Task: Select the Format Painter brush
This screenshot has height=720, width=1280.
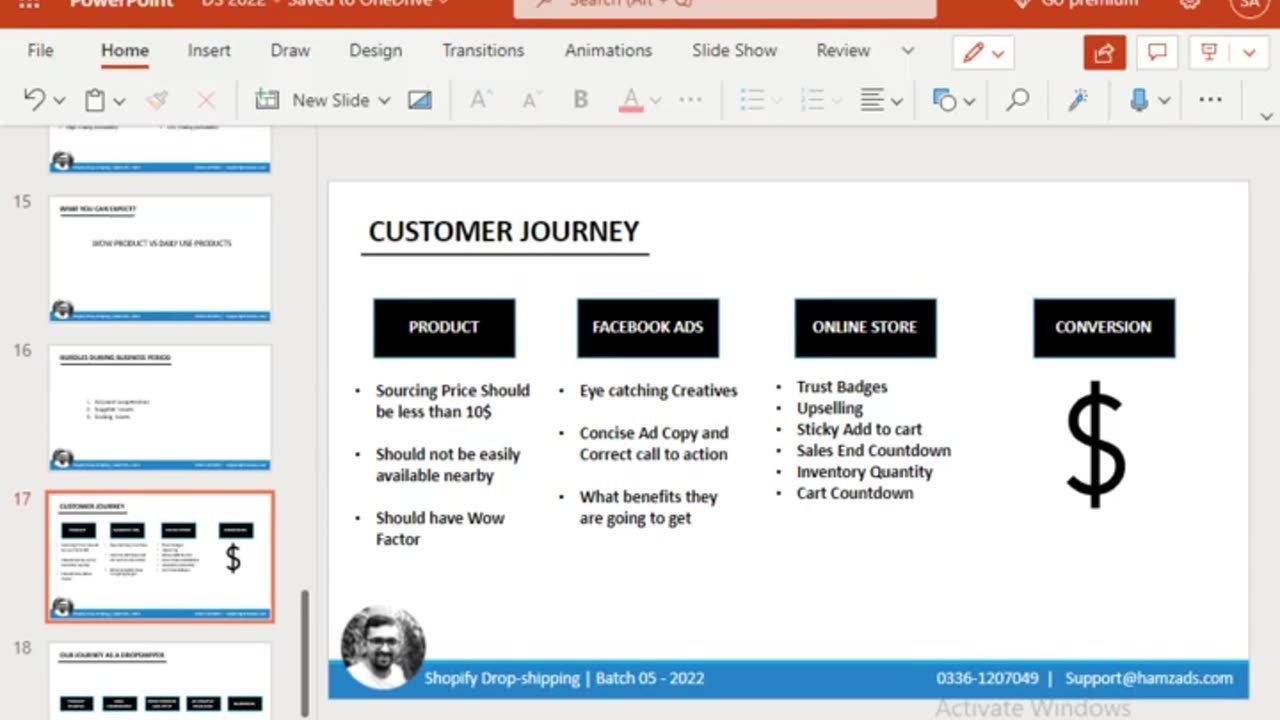Action: click(x=156, y=100)
